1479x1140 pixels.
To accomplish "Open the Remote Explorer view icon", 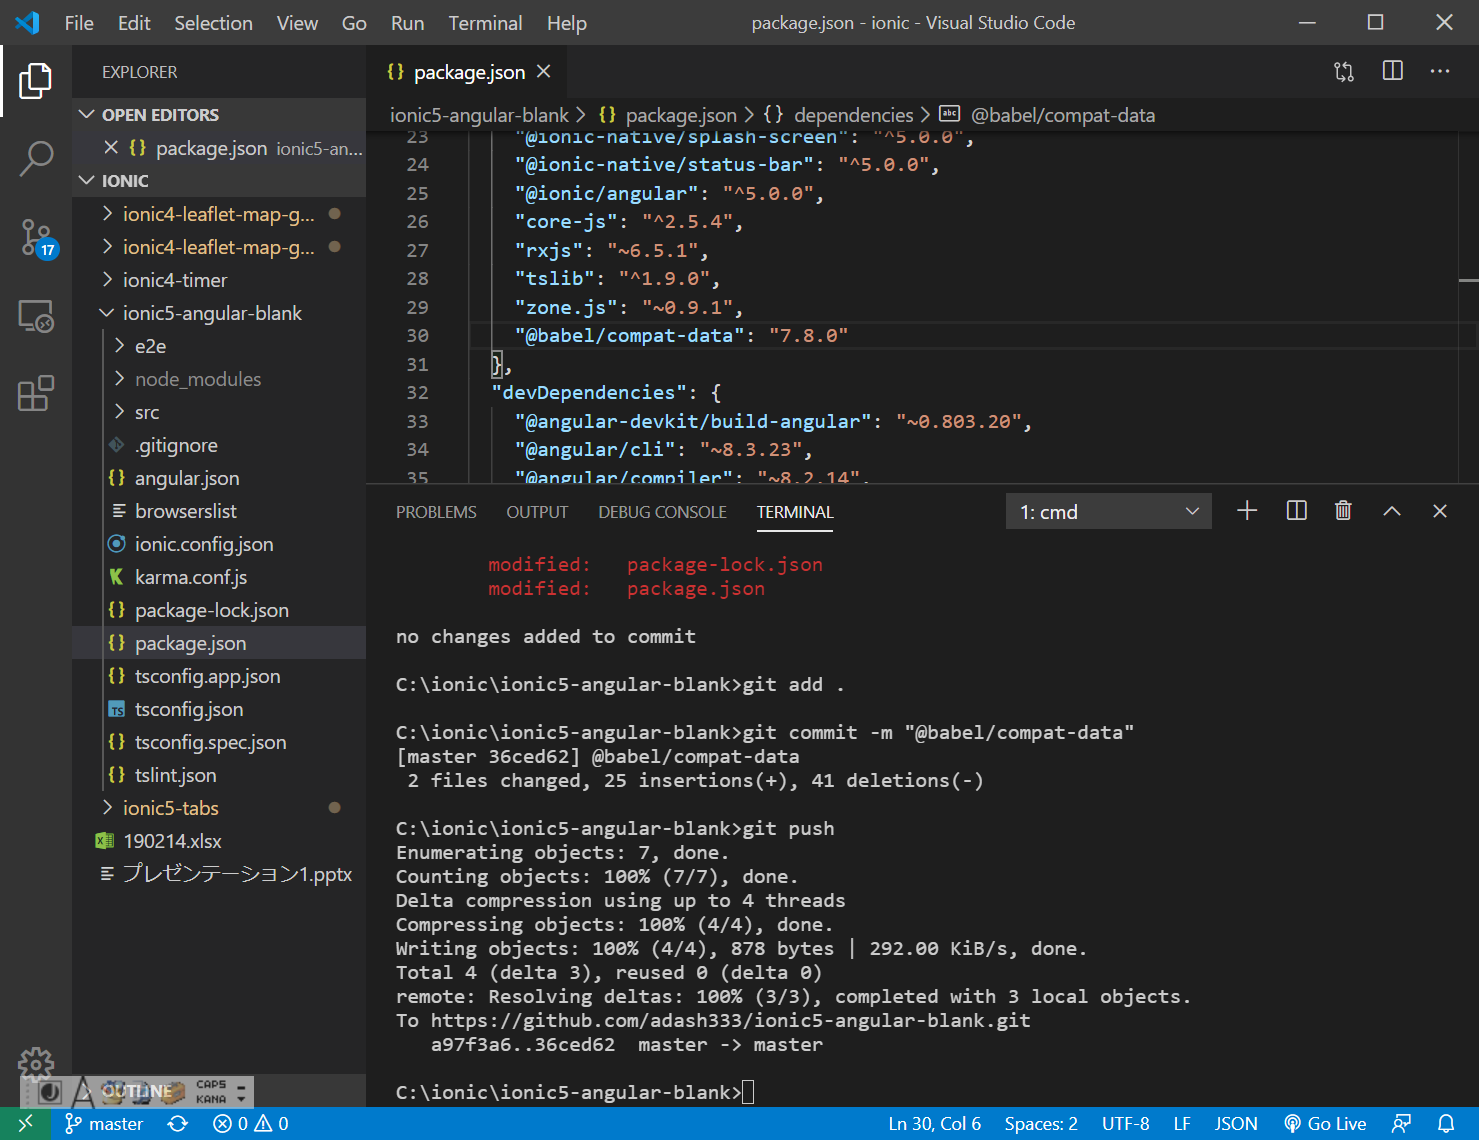I will [36, 316].
